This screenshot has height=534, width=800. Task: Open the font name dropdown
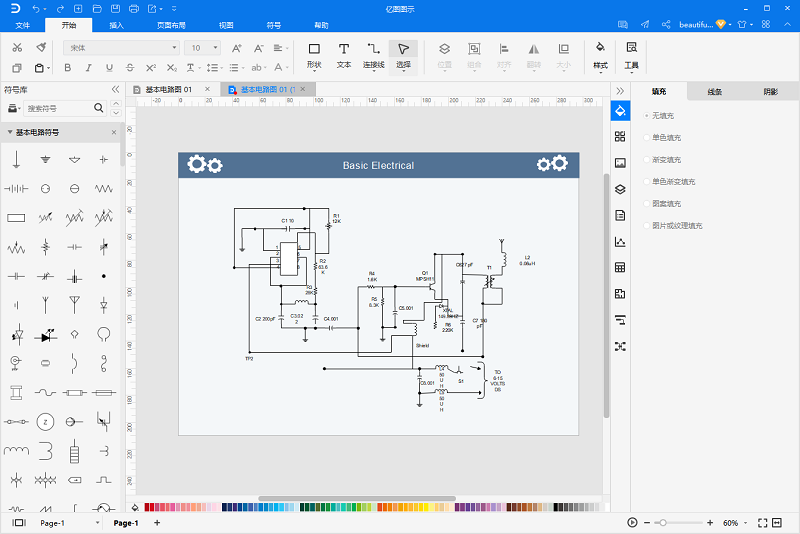pyautogui.click(x=121, y=48)
